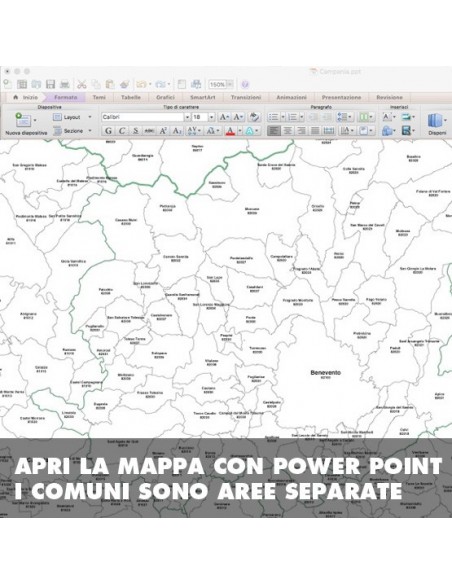Align text right

[301, 131]
